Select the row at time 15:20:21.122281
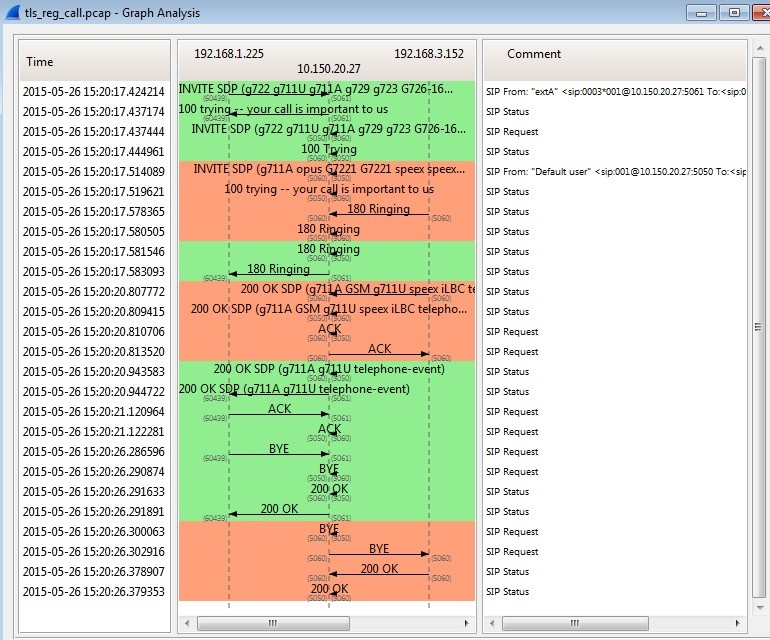This screenshot has width=770, height=640. click(x=93, y=432)
